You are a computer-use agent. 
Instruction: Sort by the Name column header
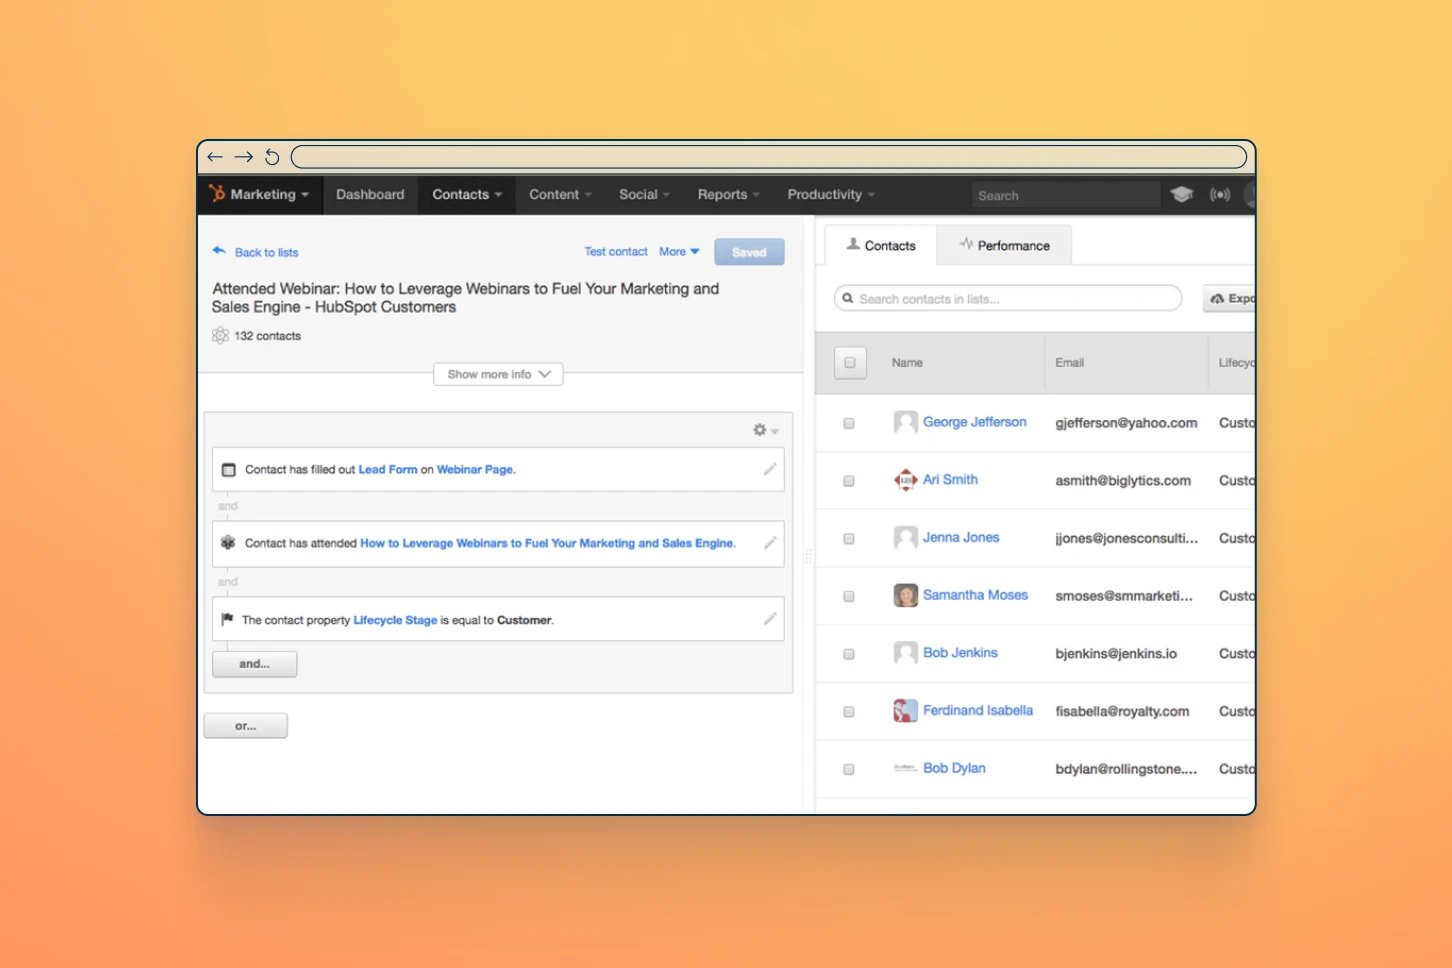point(907,363)
